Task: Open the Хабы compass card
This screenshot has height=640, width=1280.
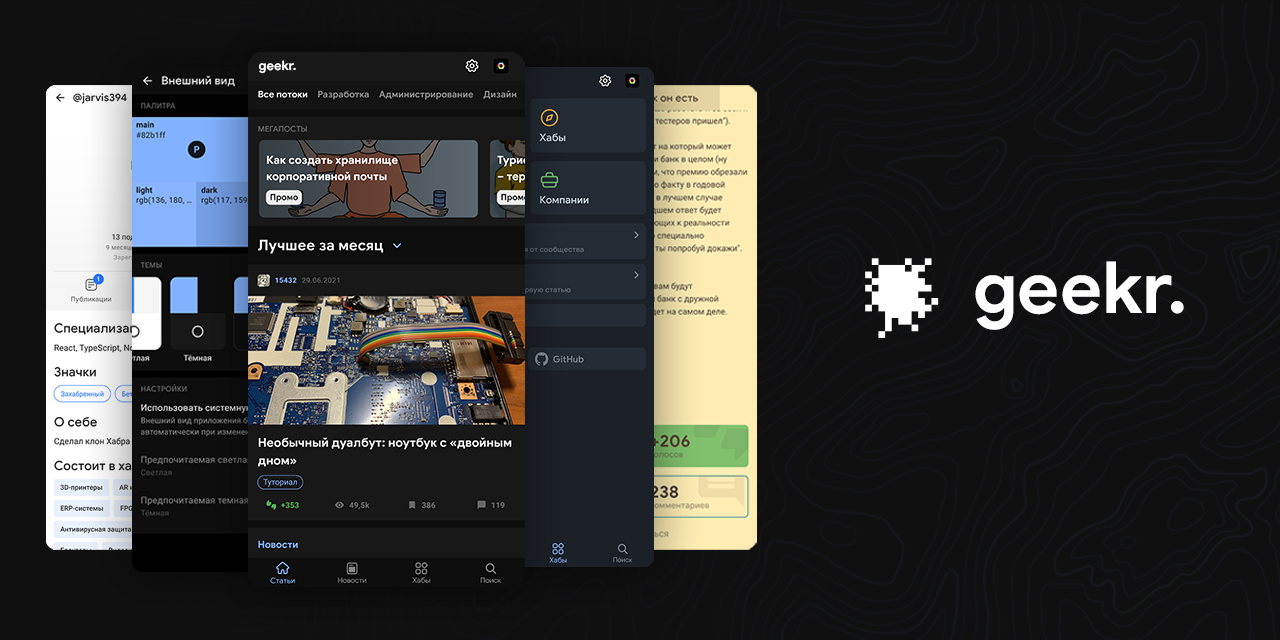Action: [588, 126]
